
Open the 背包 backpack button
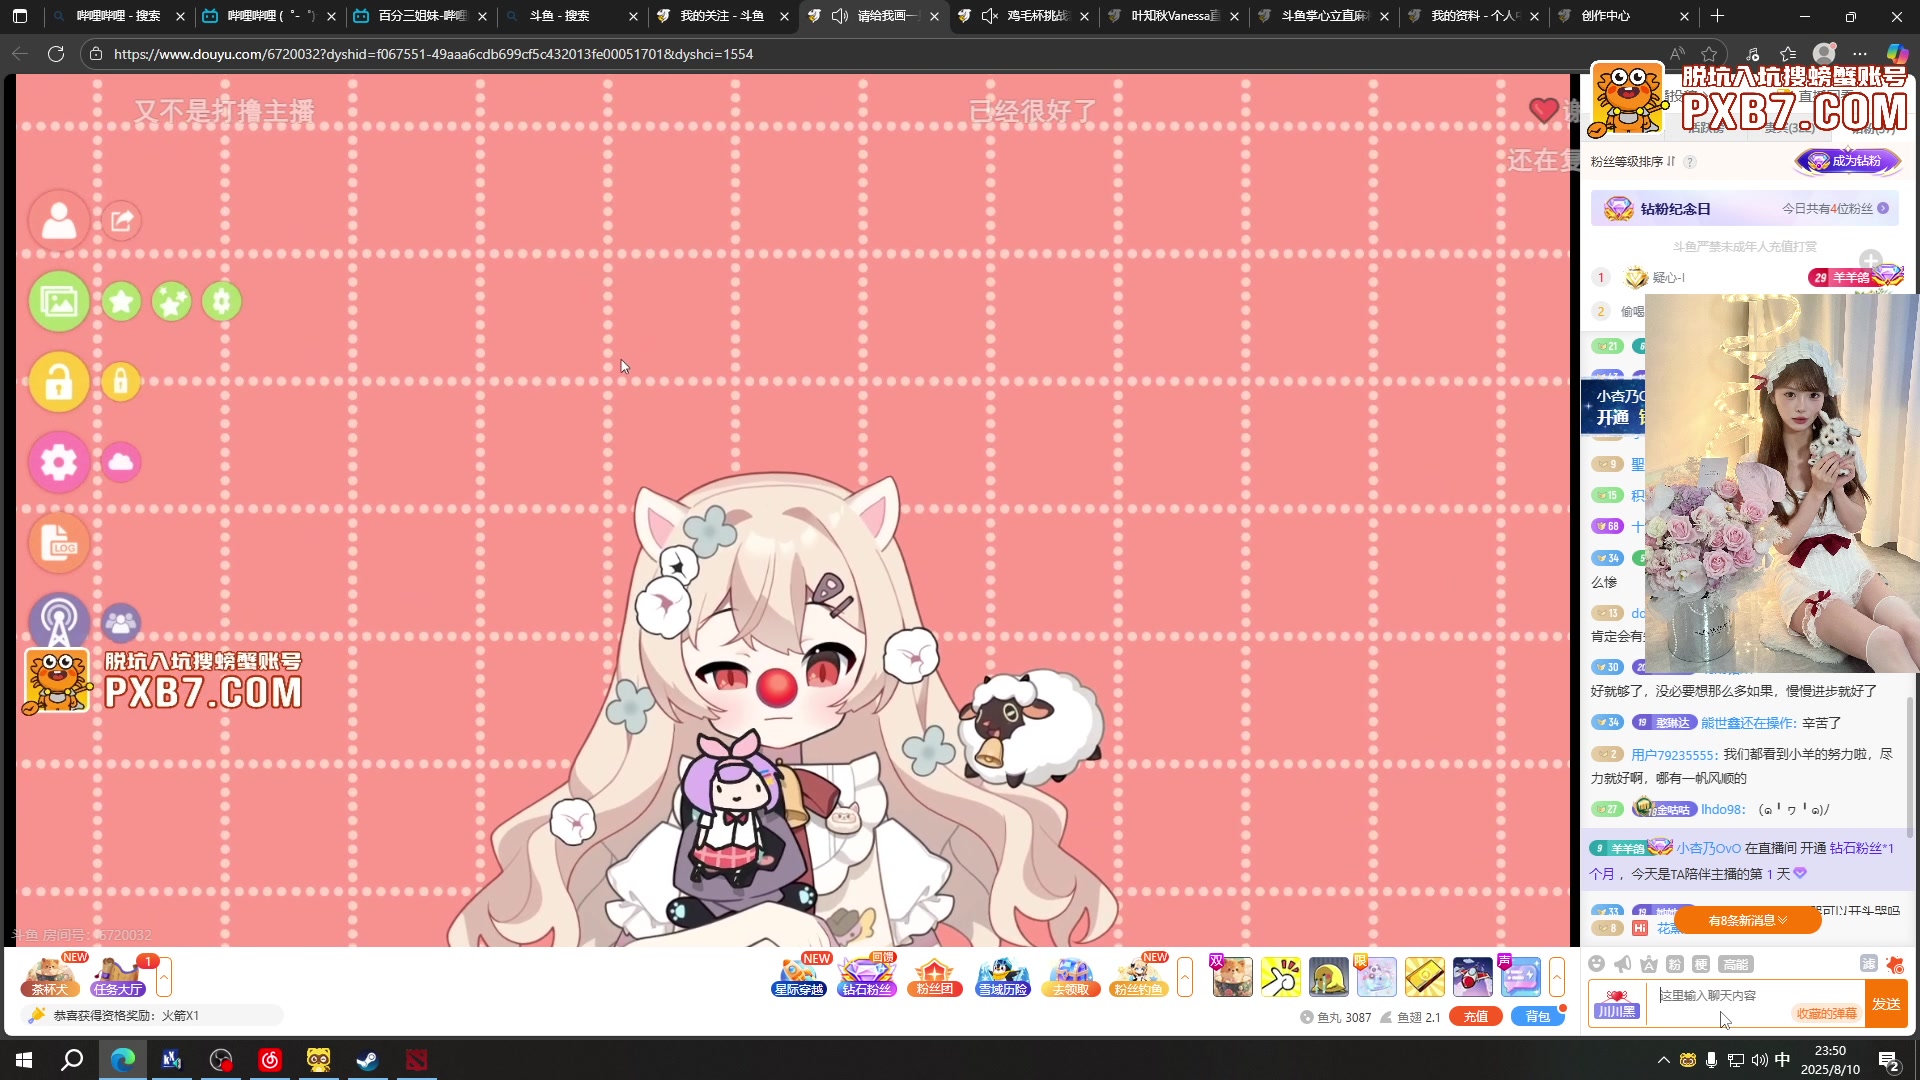(1537, 1017)
